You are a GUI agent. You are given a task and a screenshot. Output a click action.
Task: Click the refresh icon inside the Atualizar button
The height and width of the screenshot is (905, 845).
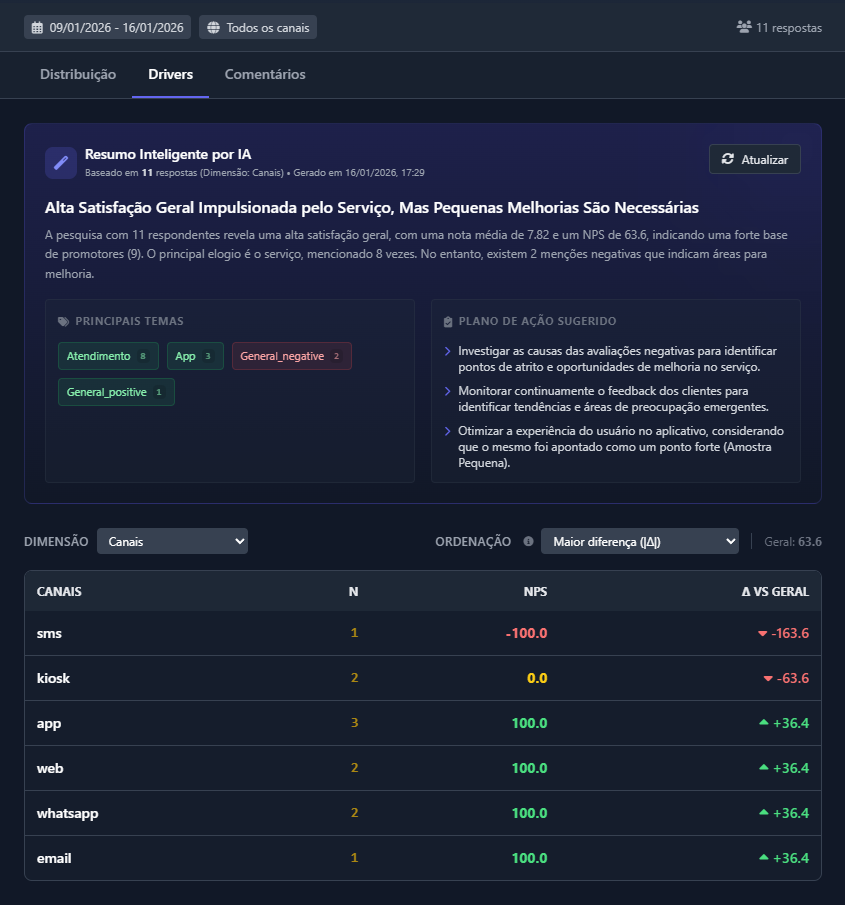point(729,158)
